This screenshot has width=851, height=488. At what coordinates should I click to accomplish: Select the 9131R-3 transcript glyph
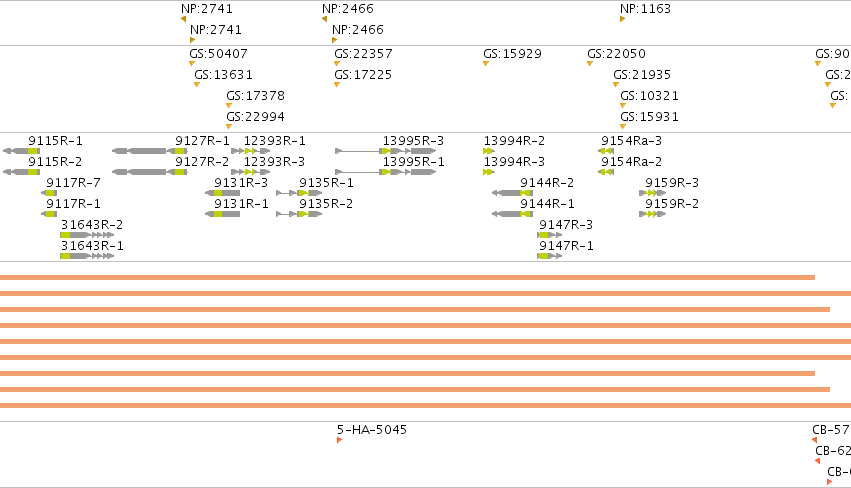click(223, 193)
